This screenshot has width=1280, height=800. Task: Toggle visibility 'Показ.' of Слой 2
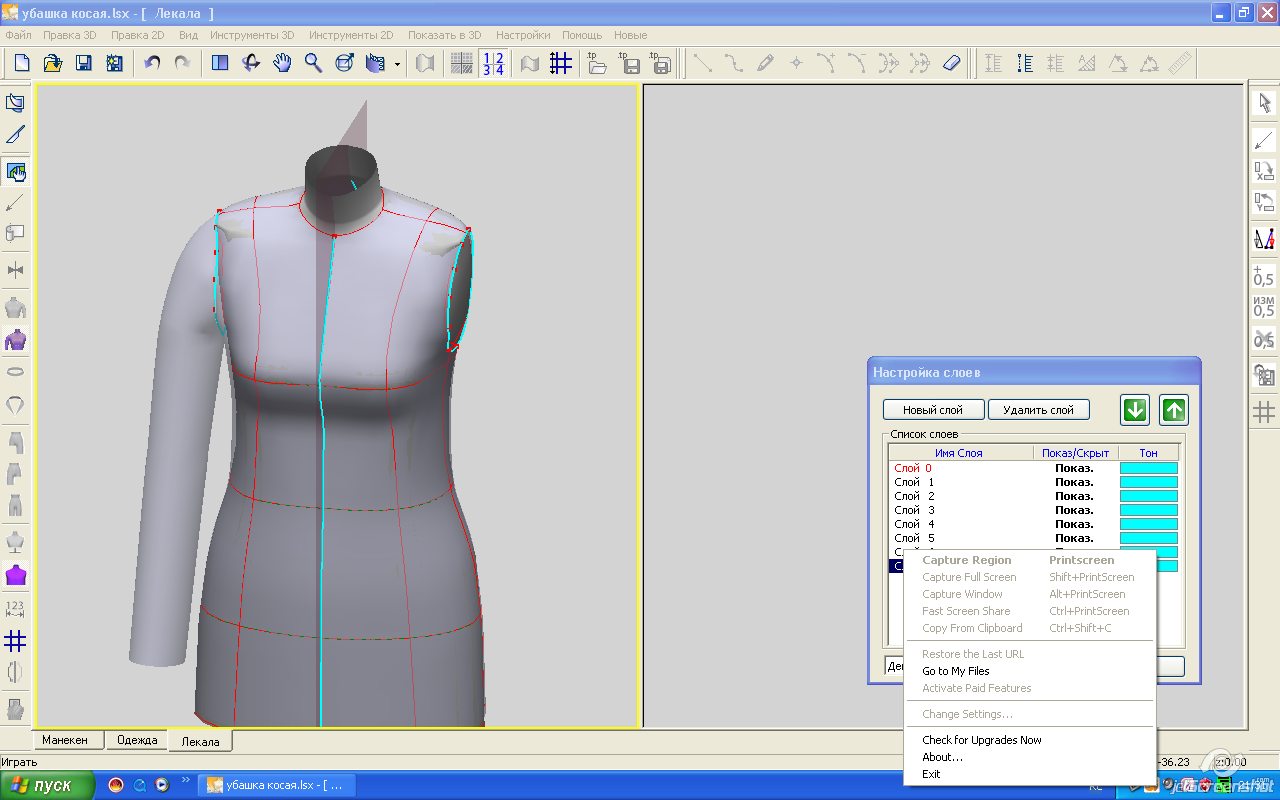click(x=1074, y=496)
